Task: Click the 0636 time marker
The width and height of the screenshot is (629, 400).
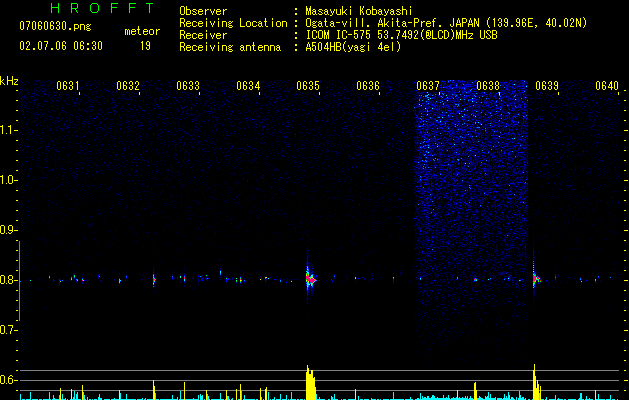Action: [x=368, y=86]
